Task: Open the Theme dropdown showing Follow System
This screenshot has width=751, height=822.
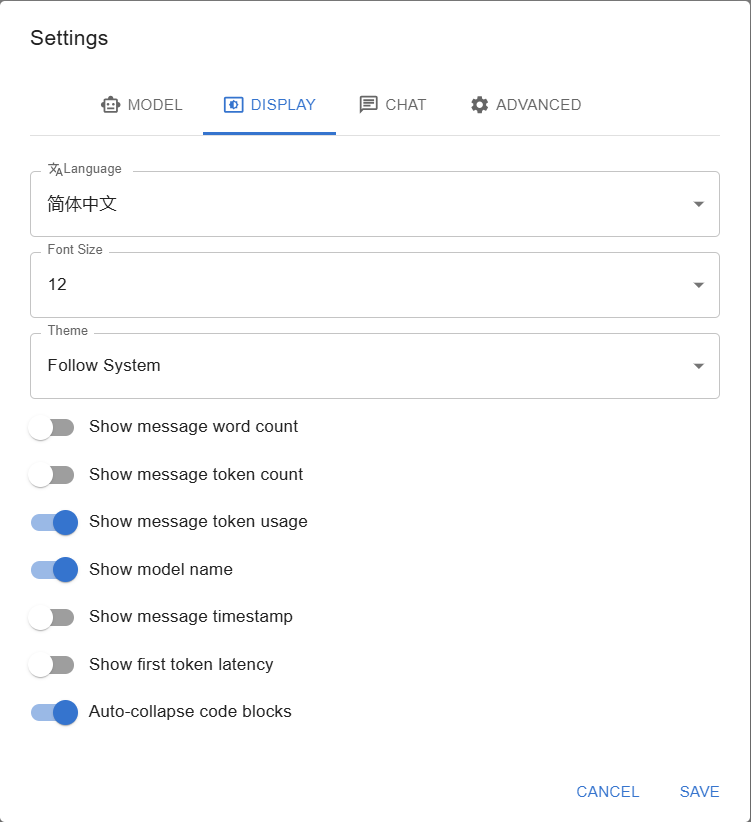Action: pyautogui.click(x=375, y=365)
